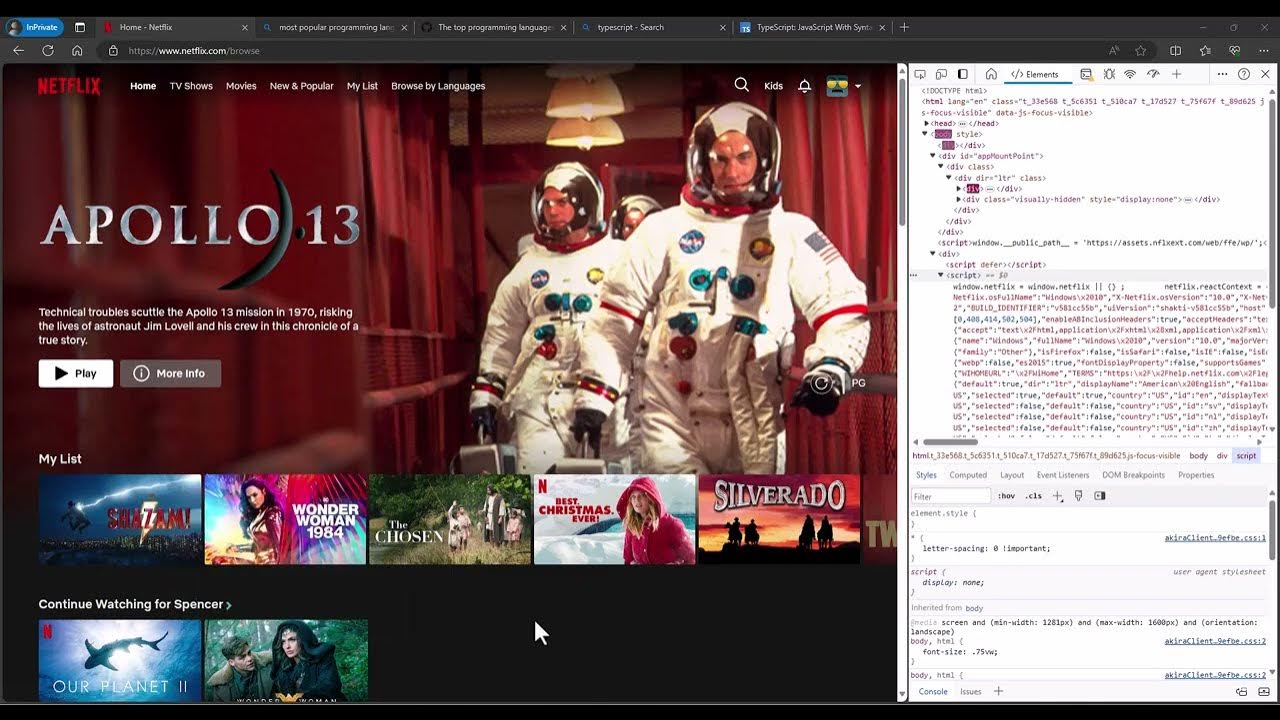Switch to Kids profile

(x=773, y=86)
